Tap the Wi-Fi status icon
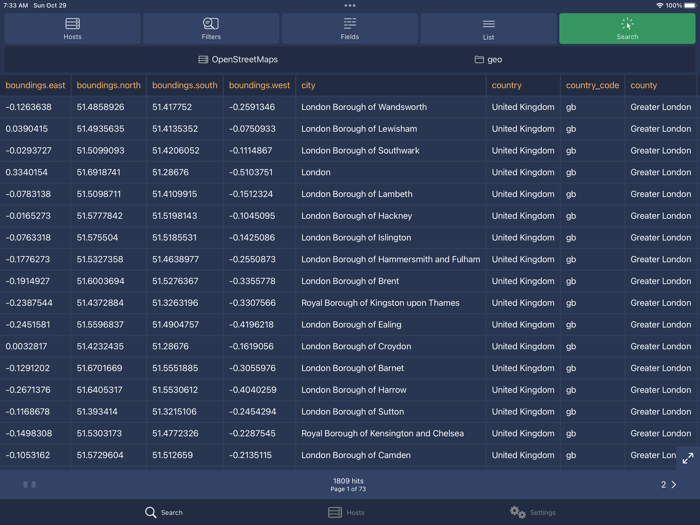The height and width of the screenshot is (525, 700). click(659, 5)
